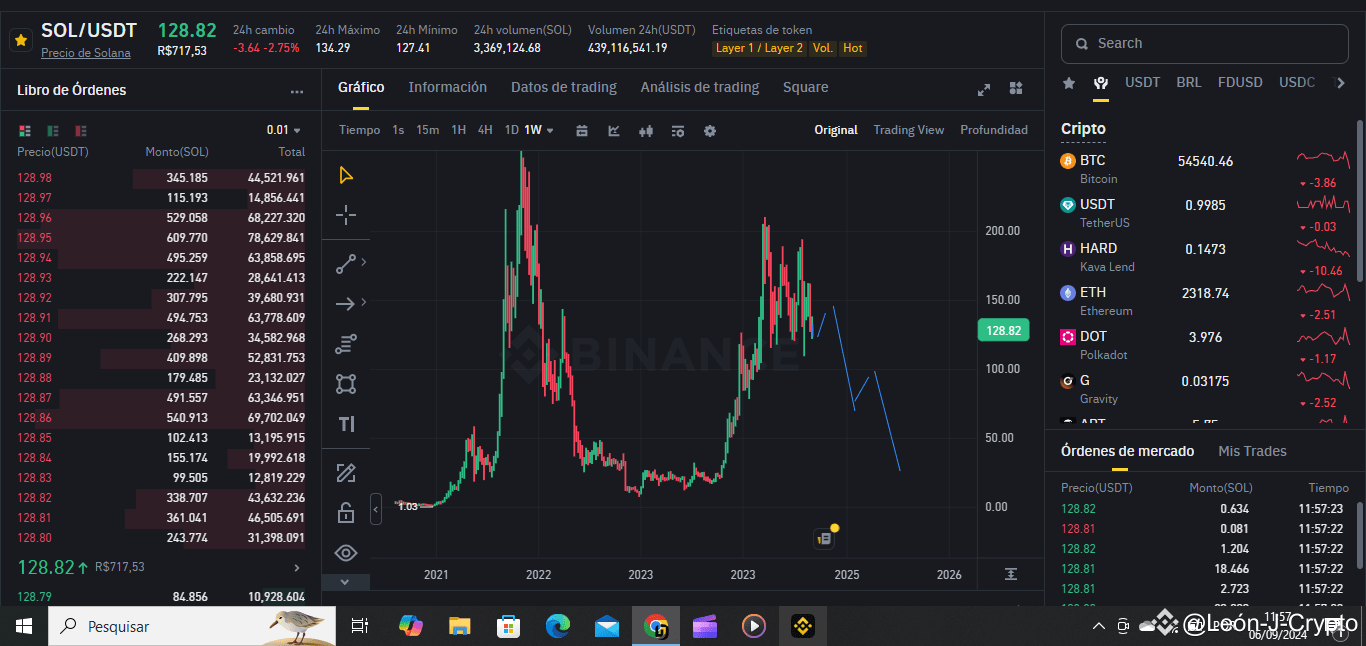The height and width of the screenshot is (646, 1366).
Task: Select the 15m chart interval
Action: (428, 130)
